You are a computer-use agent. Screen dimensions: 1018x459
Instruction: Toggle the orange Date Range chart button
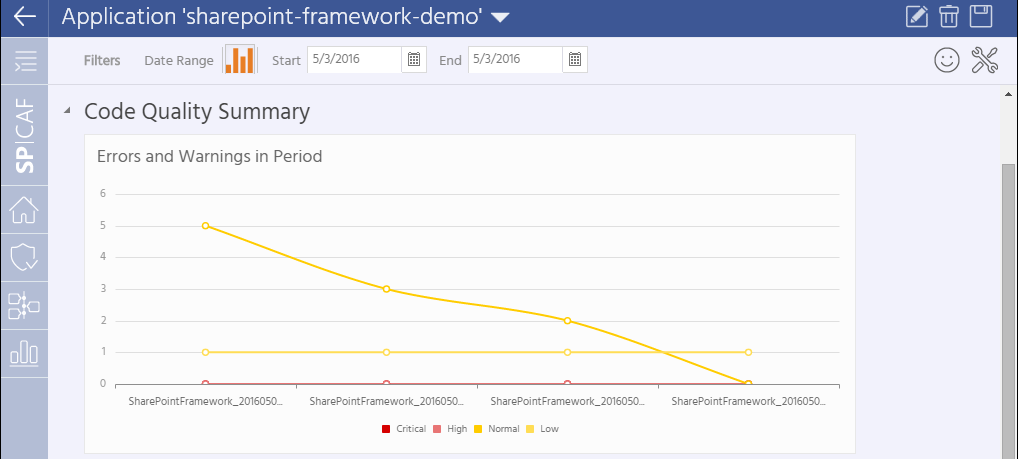pyautogui.click(x=240, y=60)
